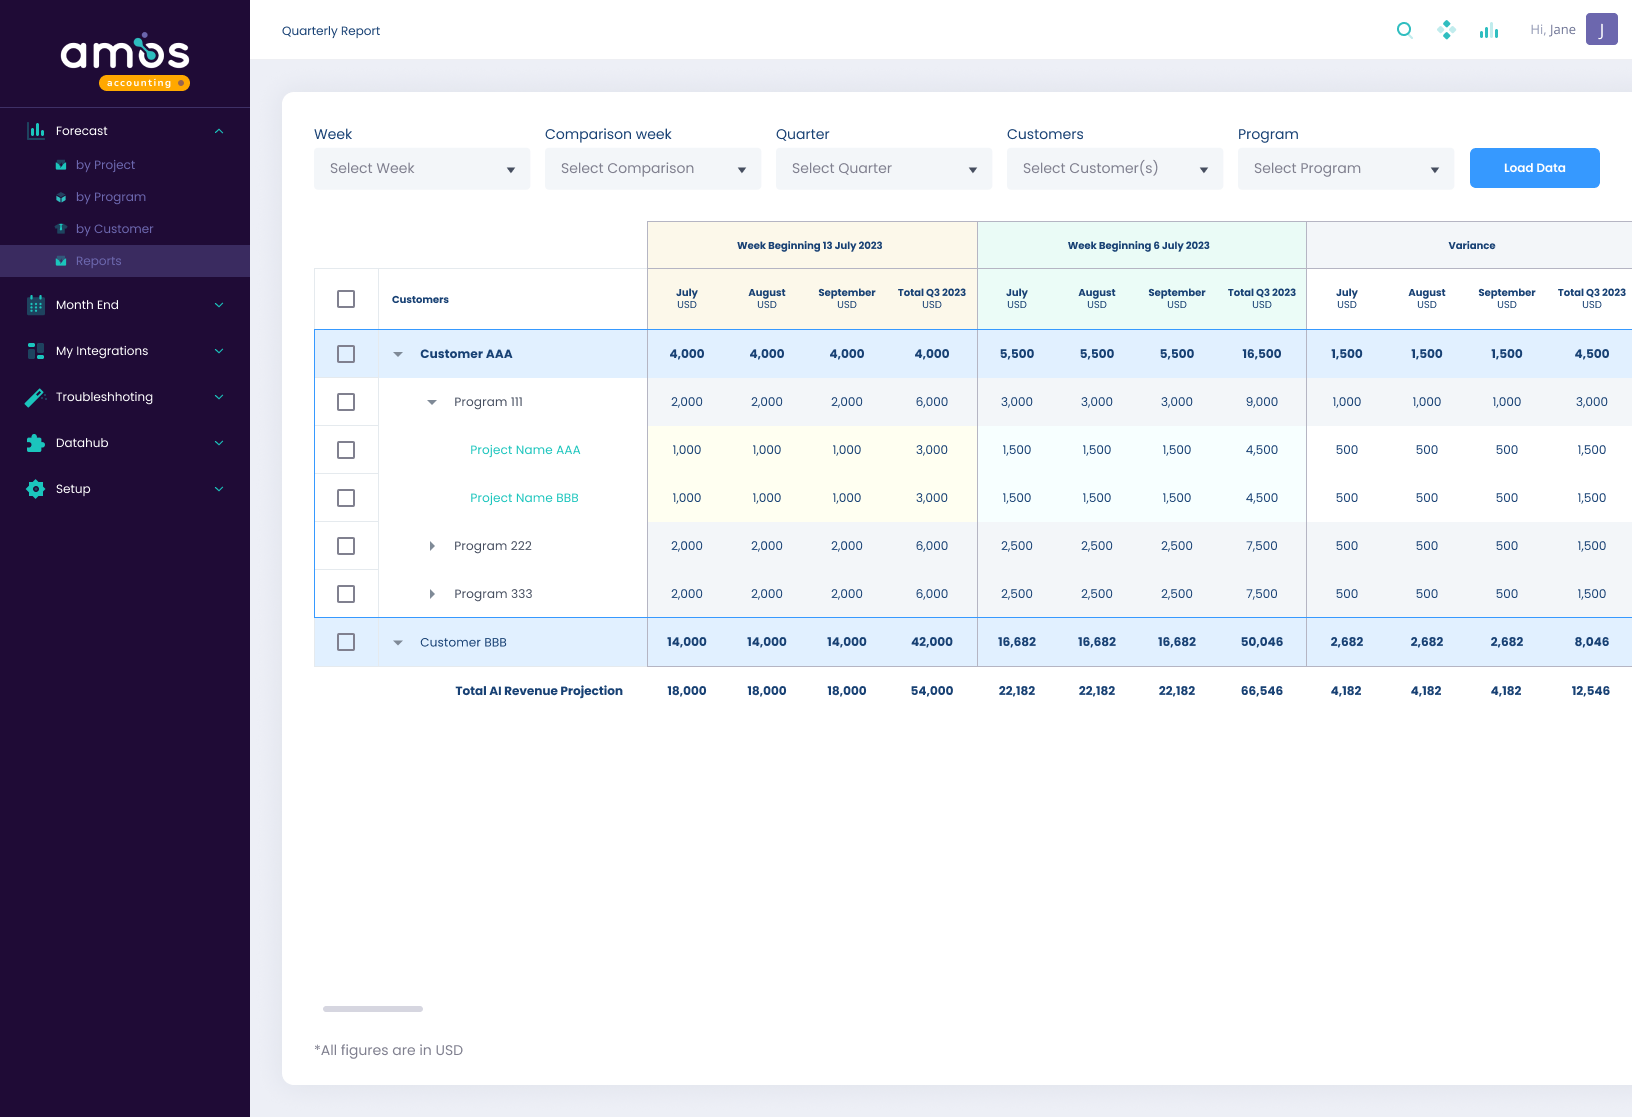Open the Select Week dropdown
Screen dimensions: 1632x1117
(x=422, y=169)
